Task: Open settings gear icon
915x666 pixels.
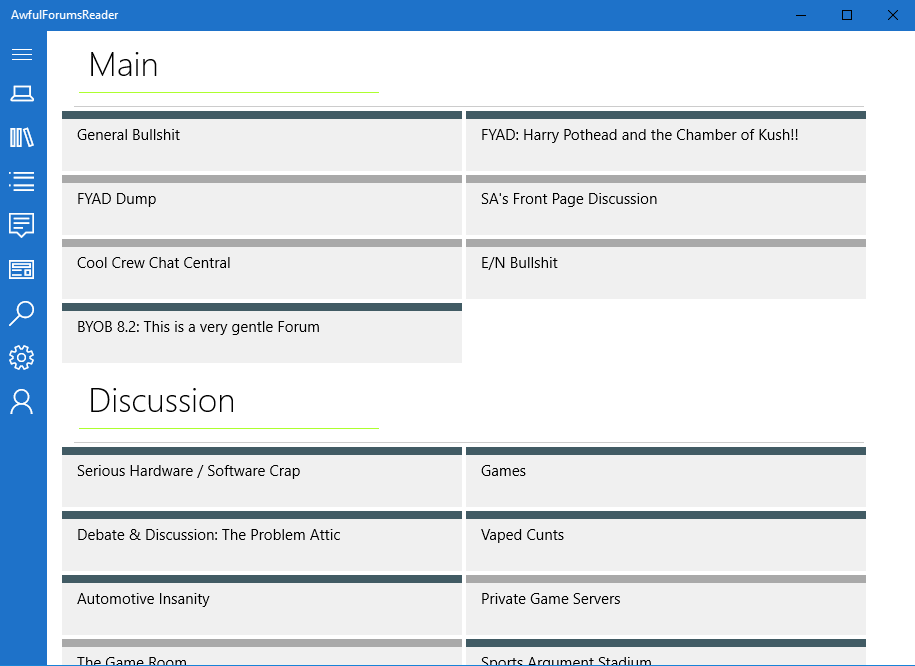Action: (x=22, y=357)
